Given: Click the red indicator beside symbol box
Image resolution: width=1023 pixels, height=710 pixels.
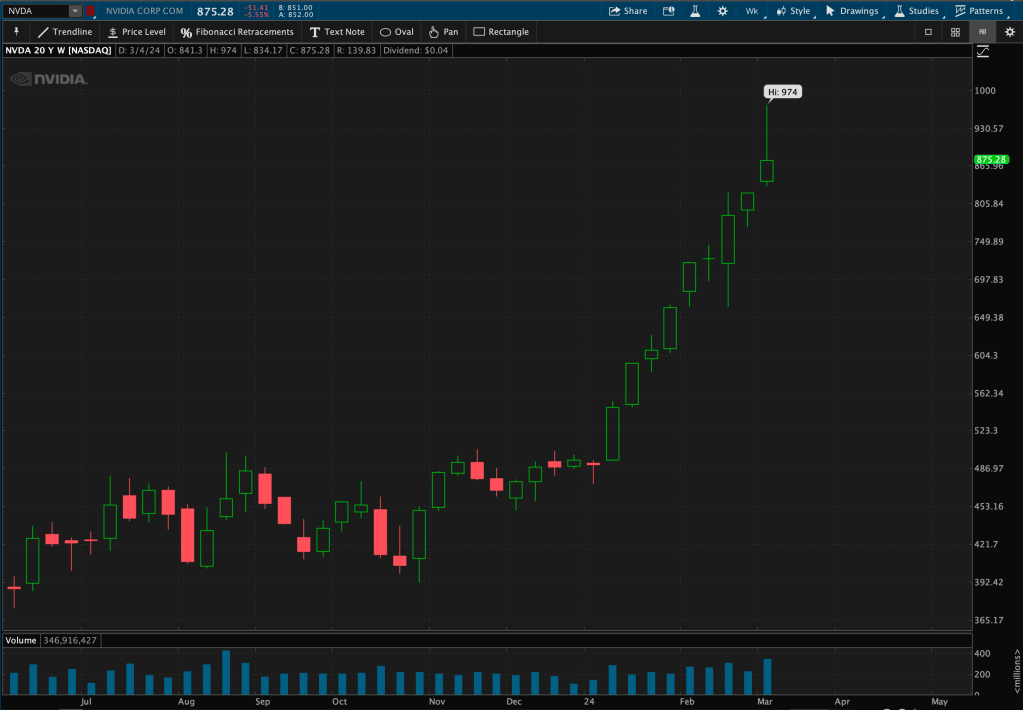Looking at the screenshot, I should [91, 11].
